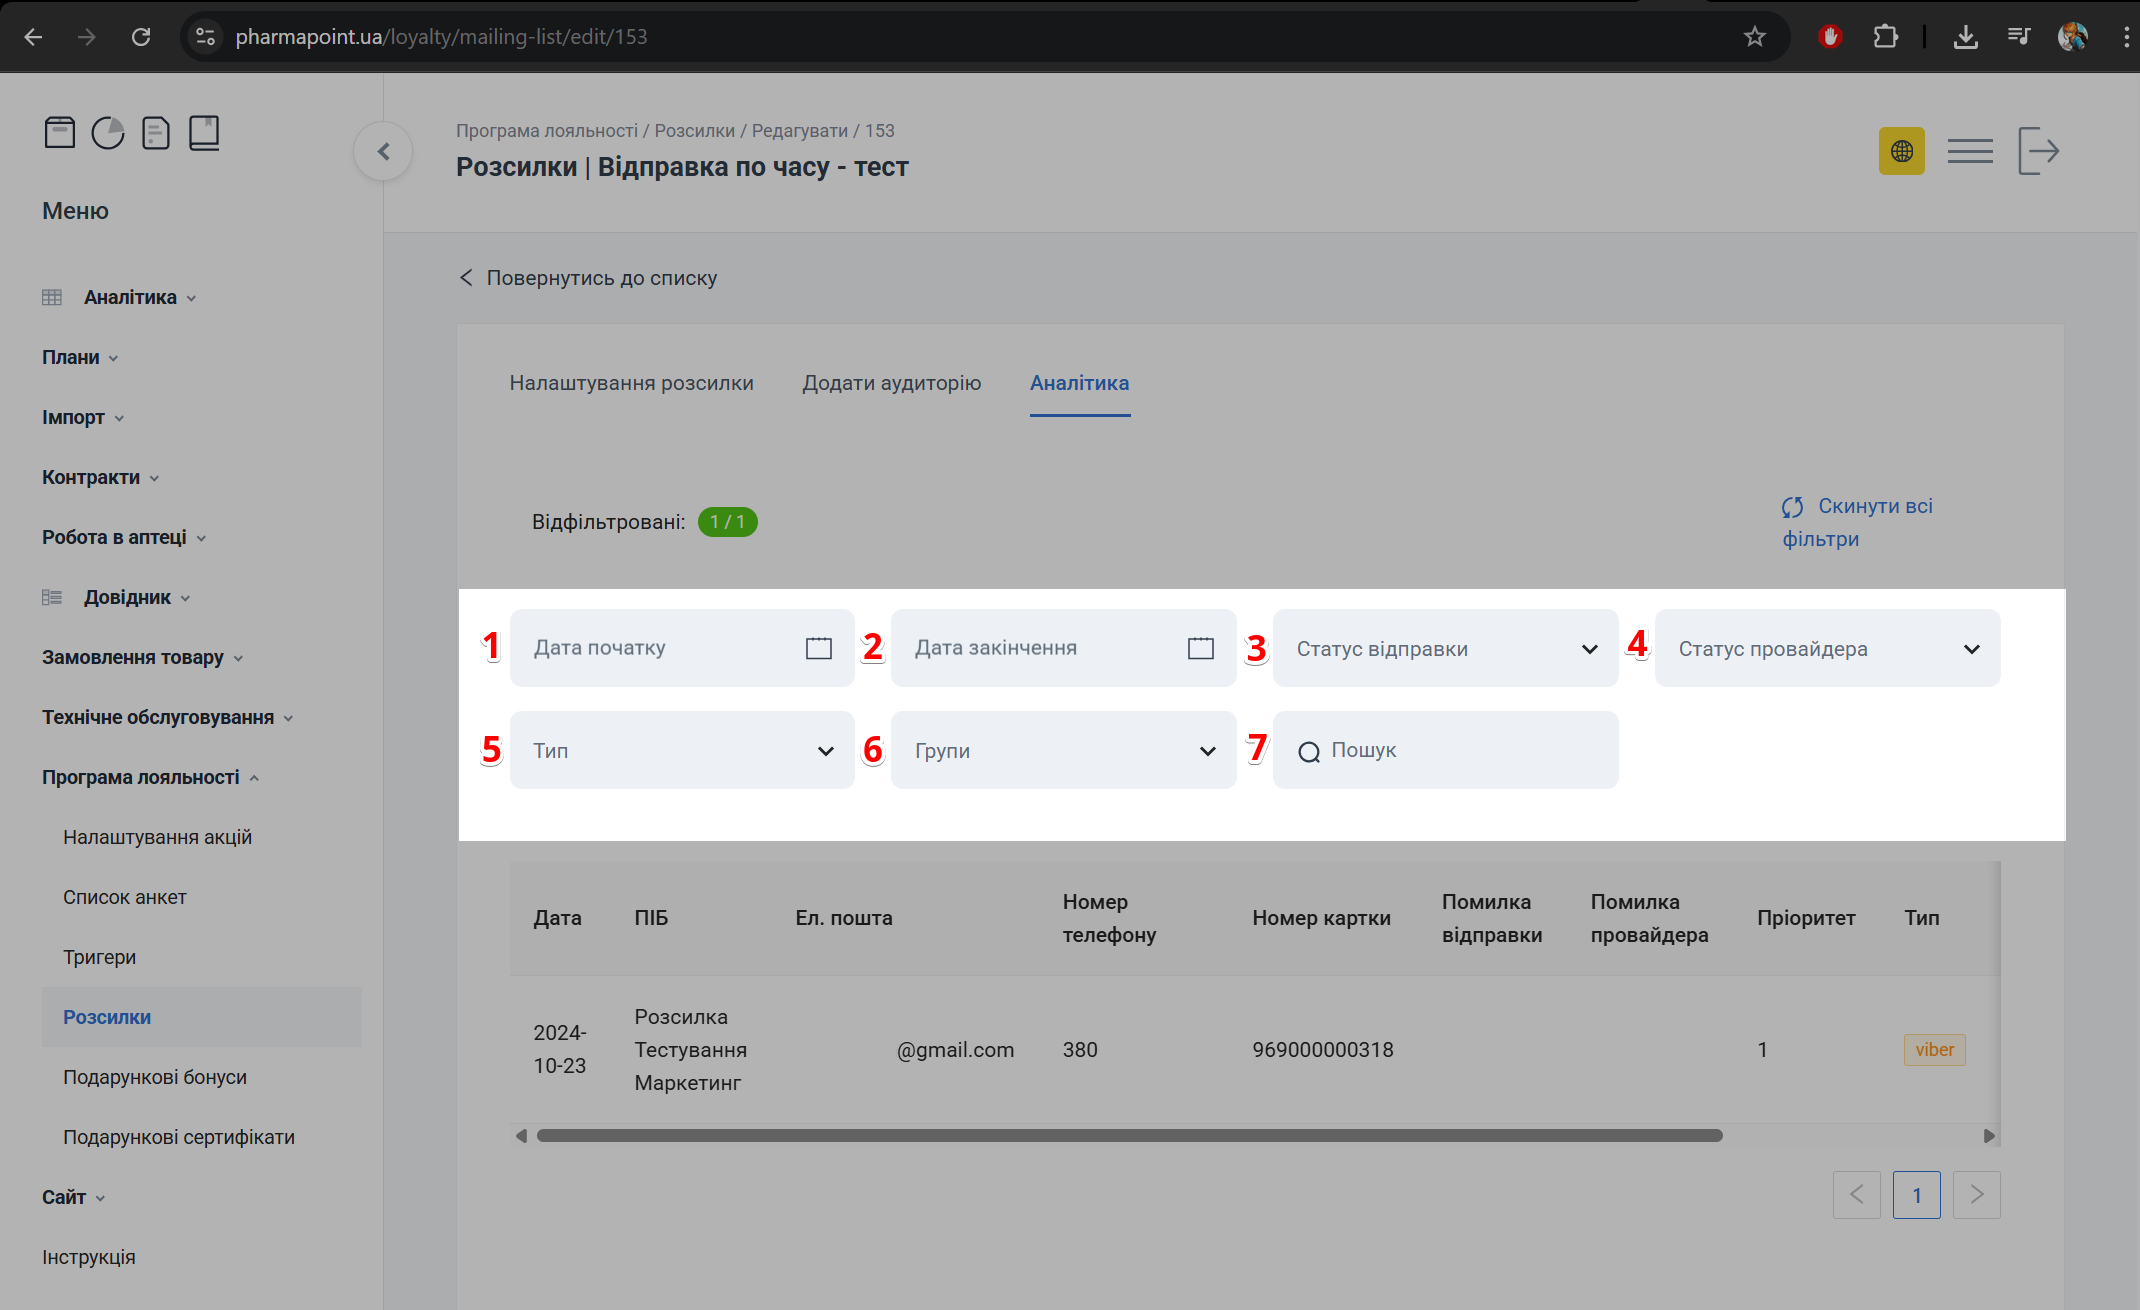This screenshot has width=2140, height=1310.
Task: Click the document icon in sidebar header
Action: tap(156, 132)
